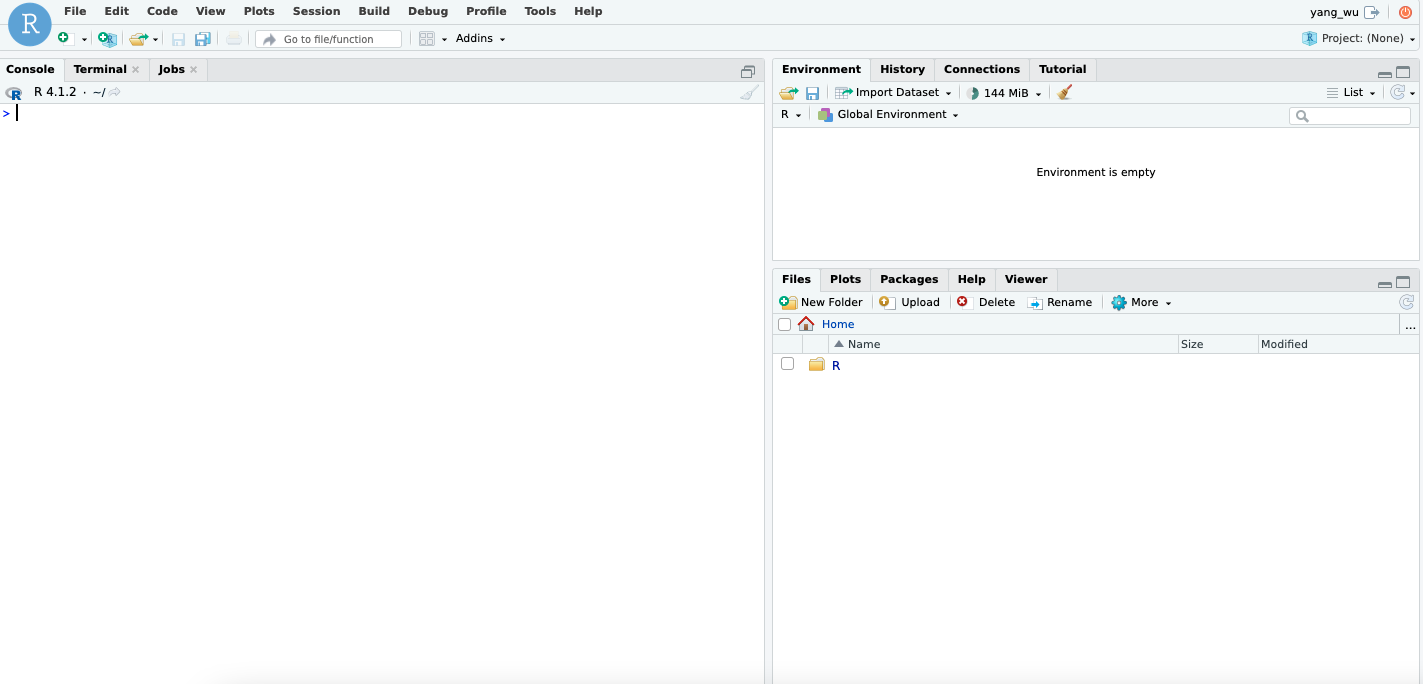Toggle the select-all files checkbox
Viewport: 1423px width, 684px height.
784,324
